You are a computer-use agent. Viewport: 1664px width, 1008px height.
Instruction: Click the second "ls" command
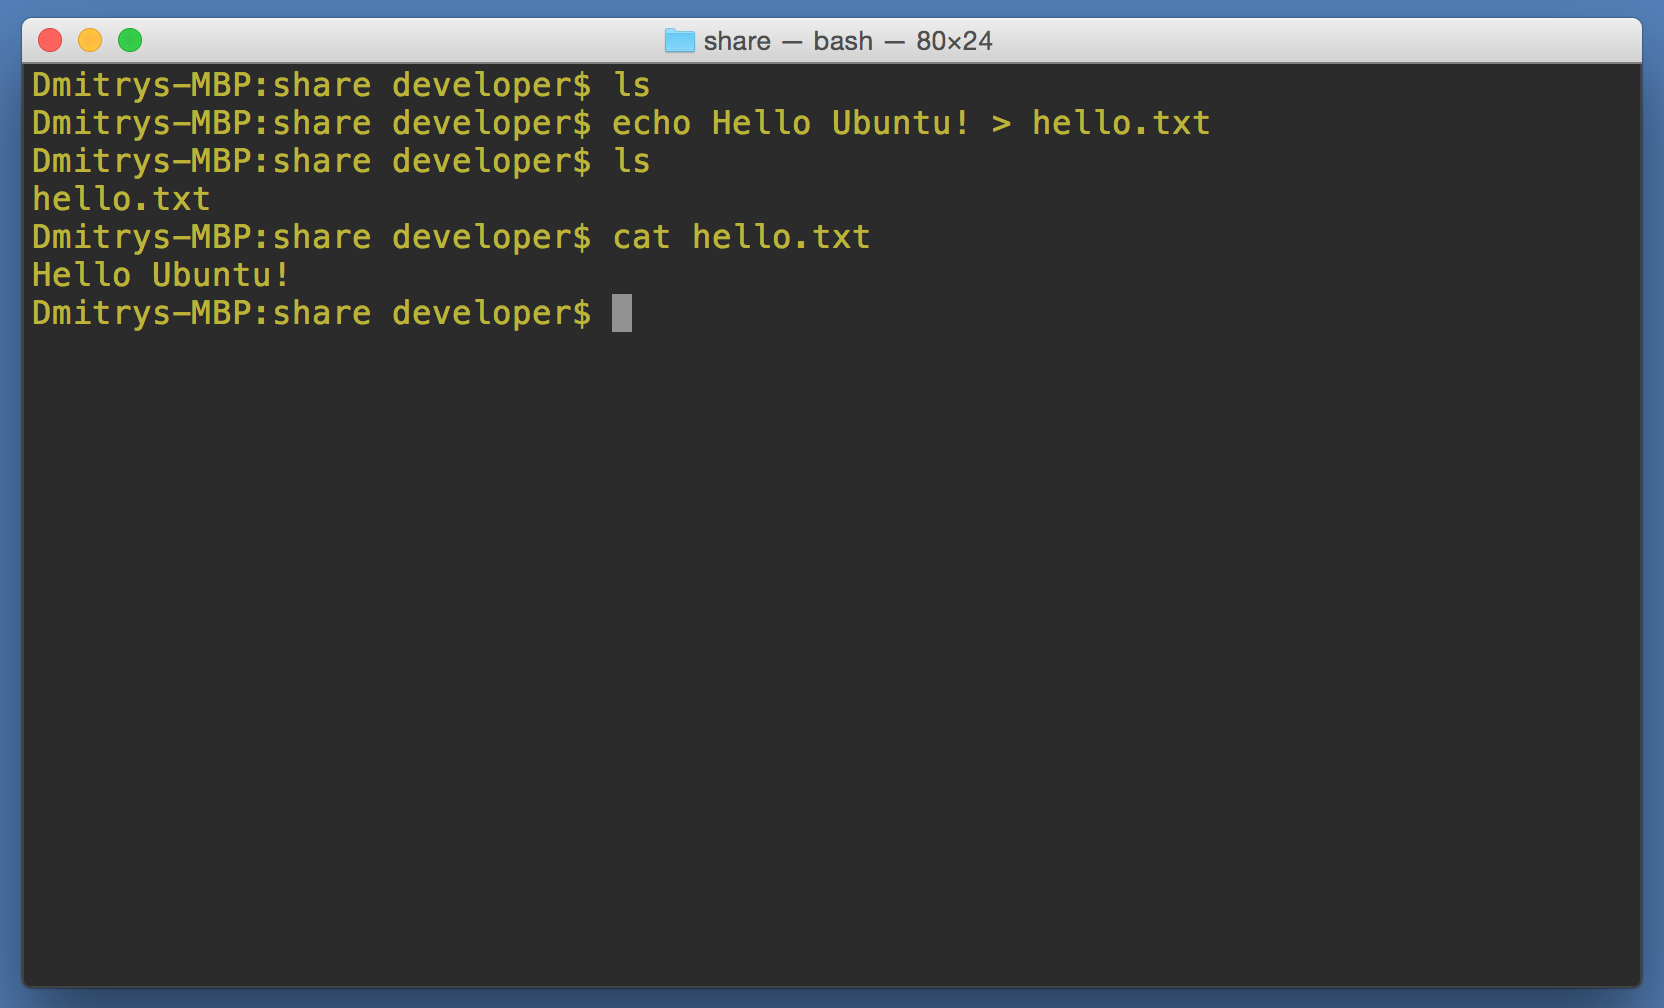pos(632,161)
